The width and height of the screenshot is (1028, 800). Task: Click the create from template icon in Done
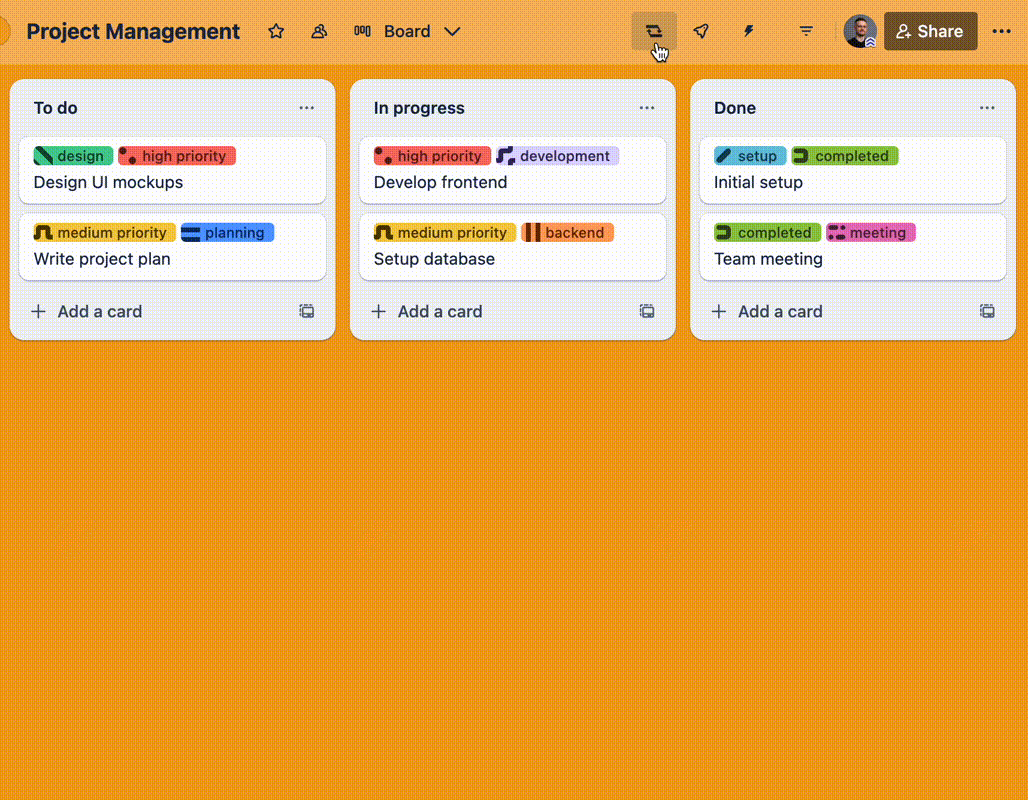pyautogui.click(x=988, y=311)
